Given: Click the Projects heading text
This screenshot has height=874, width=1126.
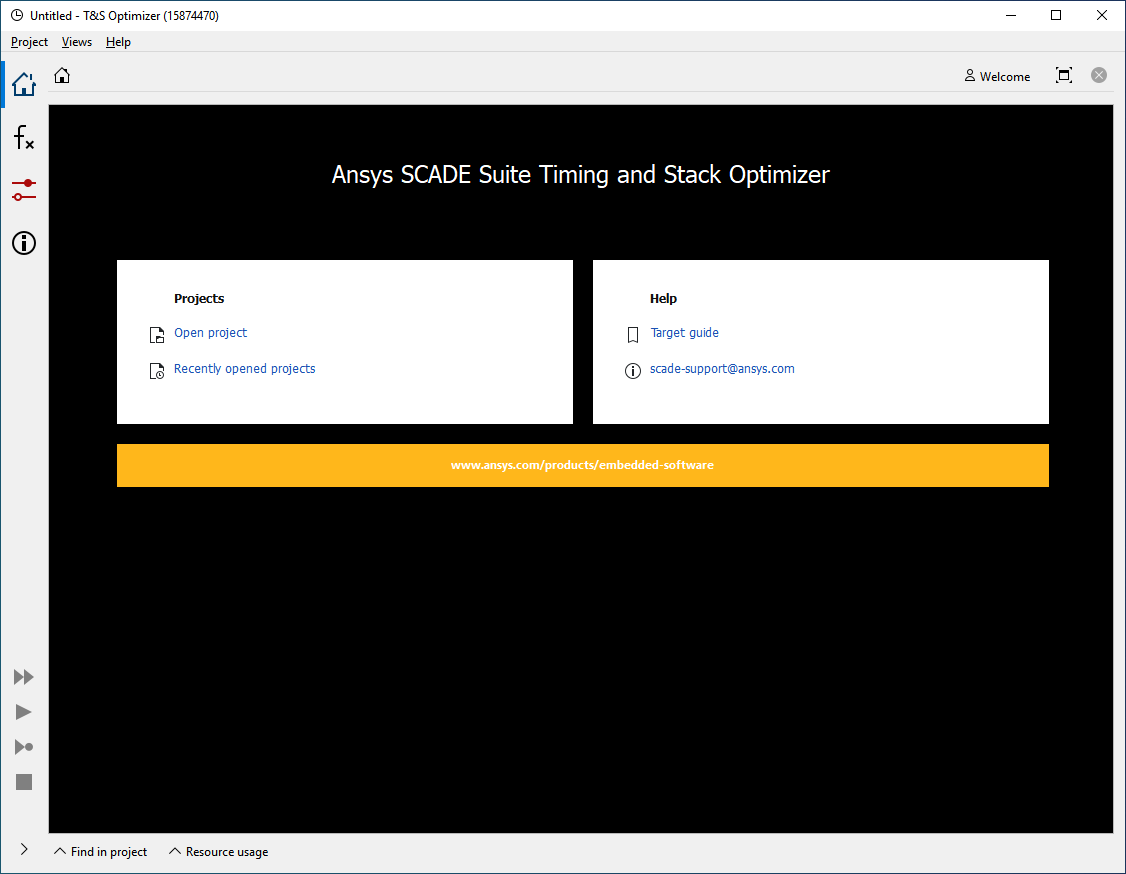Looking at the screenshot, I should pyautogui.click(x=199, y=298).
